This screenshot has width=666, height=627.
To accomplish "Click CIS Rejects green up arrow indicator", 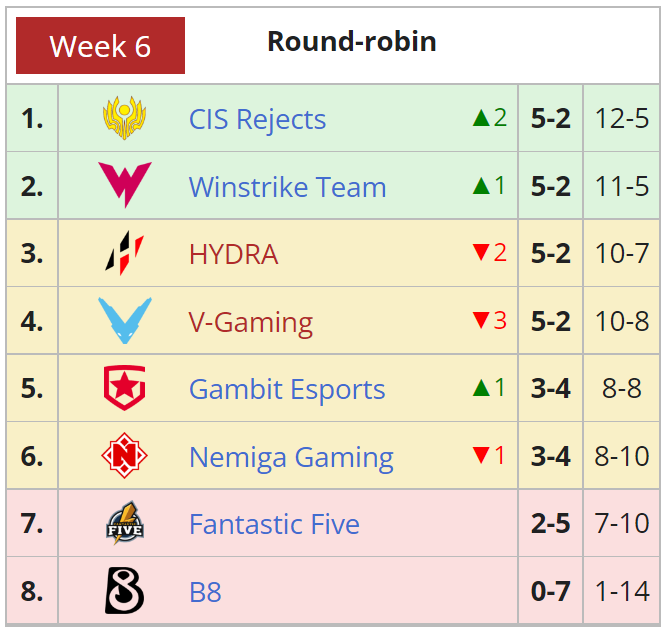I will coord(481,118).
